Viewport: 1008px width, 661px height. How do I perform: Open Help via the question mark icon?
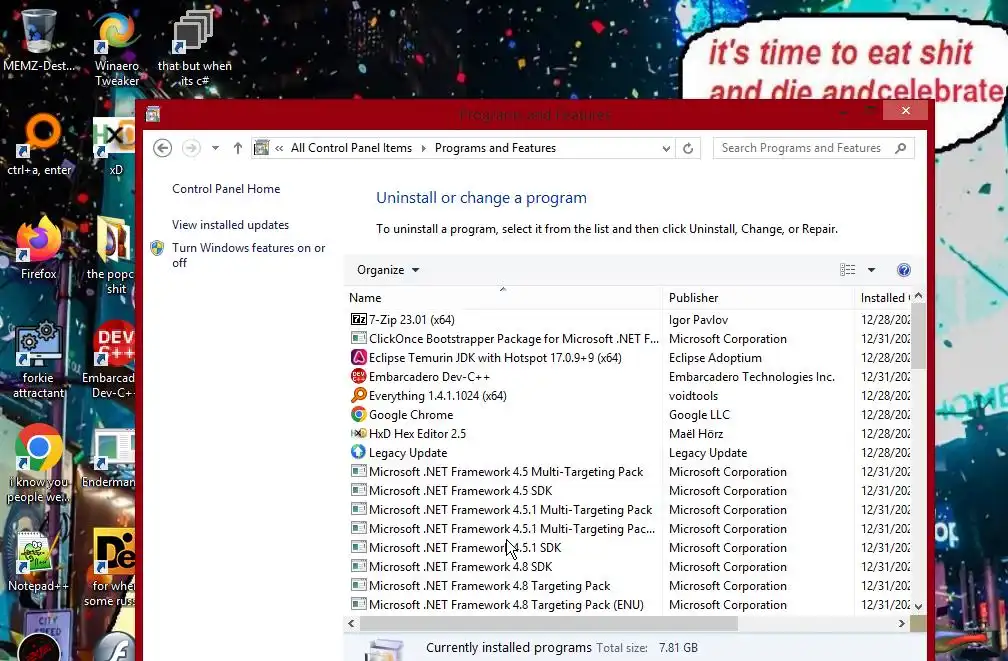pos(904,270)
